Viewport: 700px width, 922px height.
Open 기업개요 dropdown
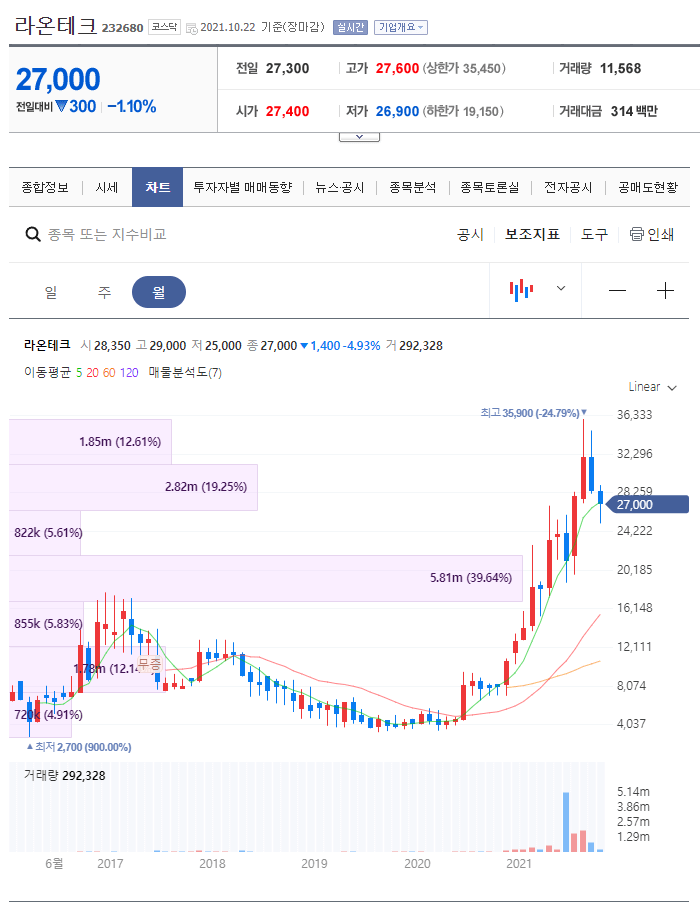[401, 28]
